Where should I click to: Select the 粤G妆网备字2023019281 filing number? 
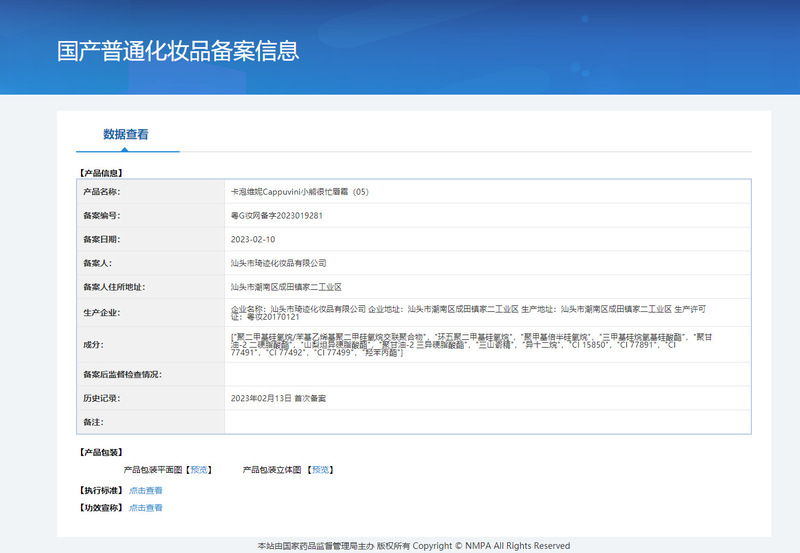tap(276, 215)
